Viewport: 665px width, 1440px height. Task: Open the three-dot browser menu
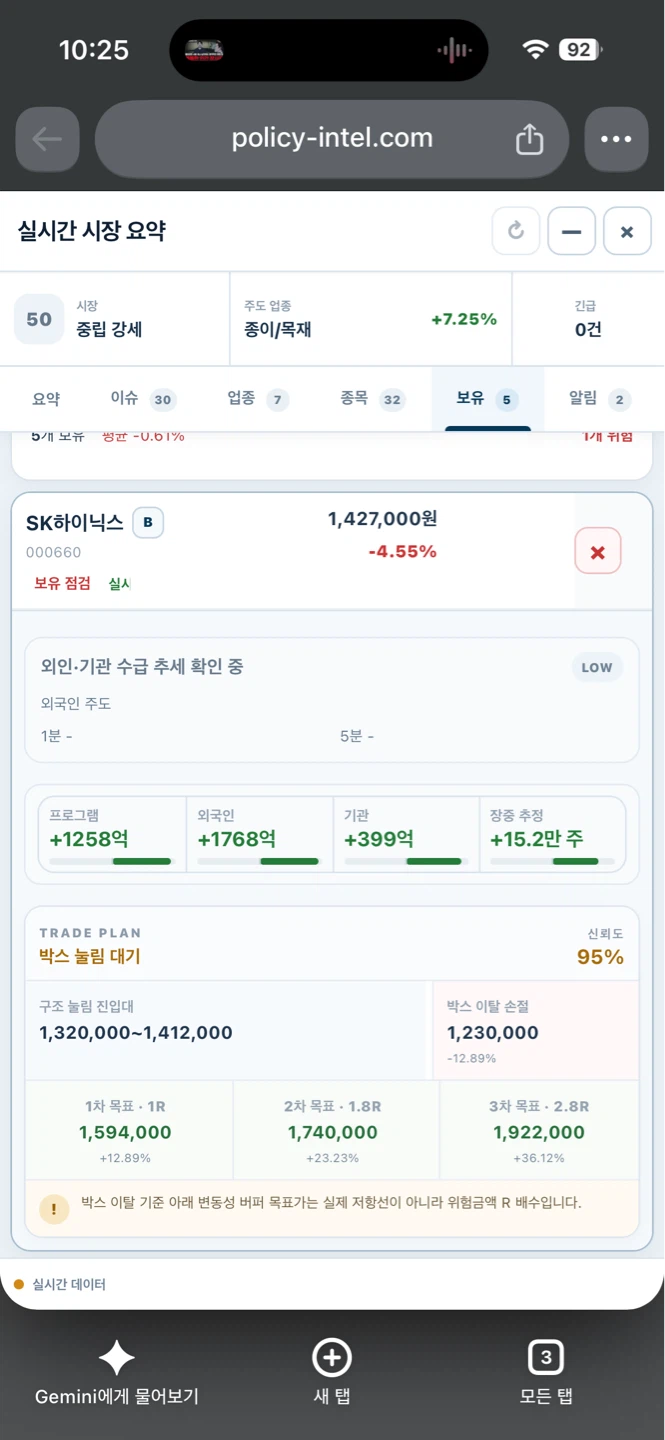616,139
